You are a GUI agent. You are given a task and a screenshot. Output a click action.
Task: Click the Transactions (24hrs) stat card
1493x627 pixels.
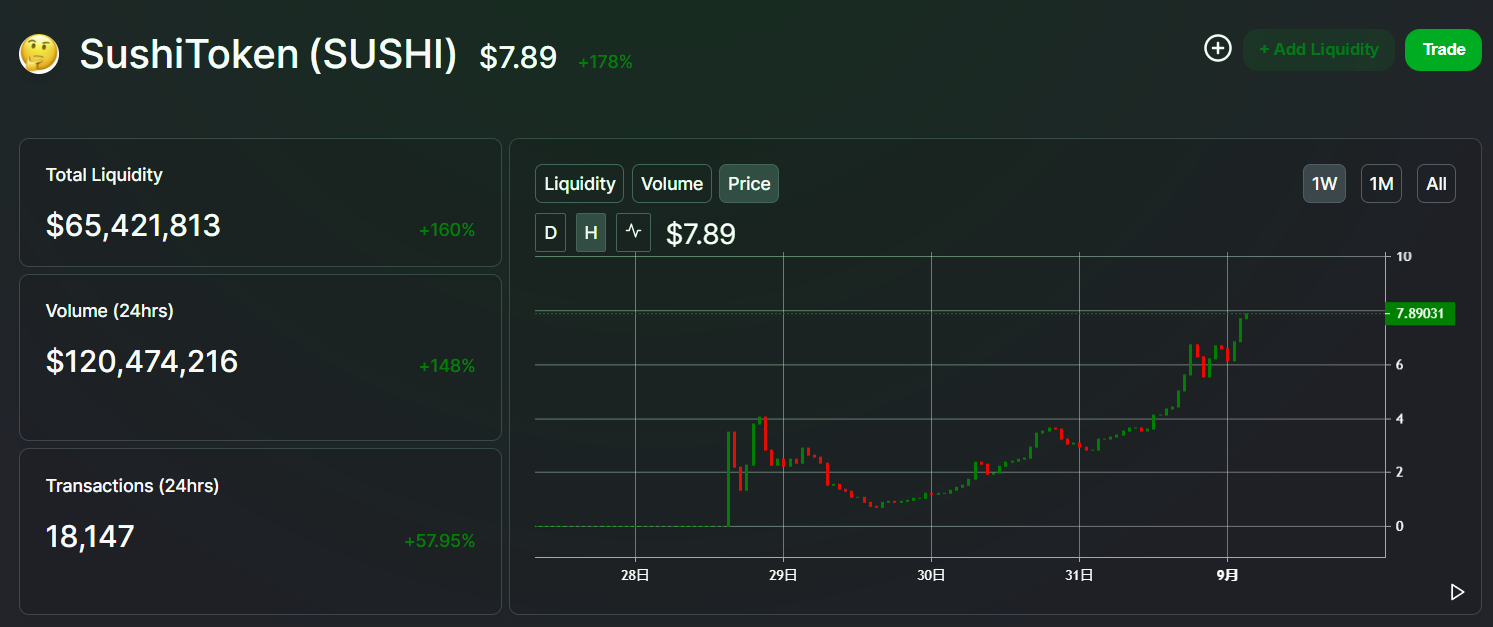click(260, 531)
